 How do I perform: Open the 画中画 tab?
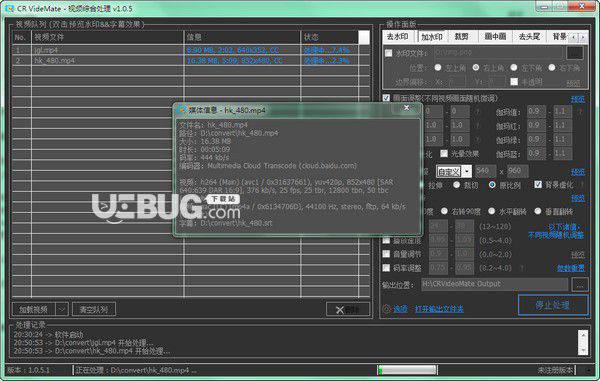pos(495,37)
